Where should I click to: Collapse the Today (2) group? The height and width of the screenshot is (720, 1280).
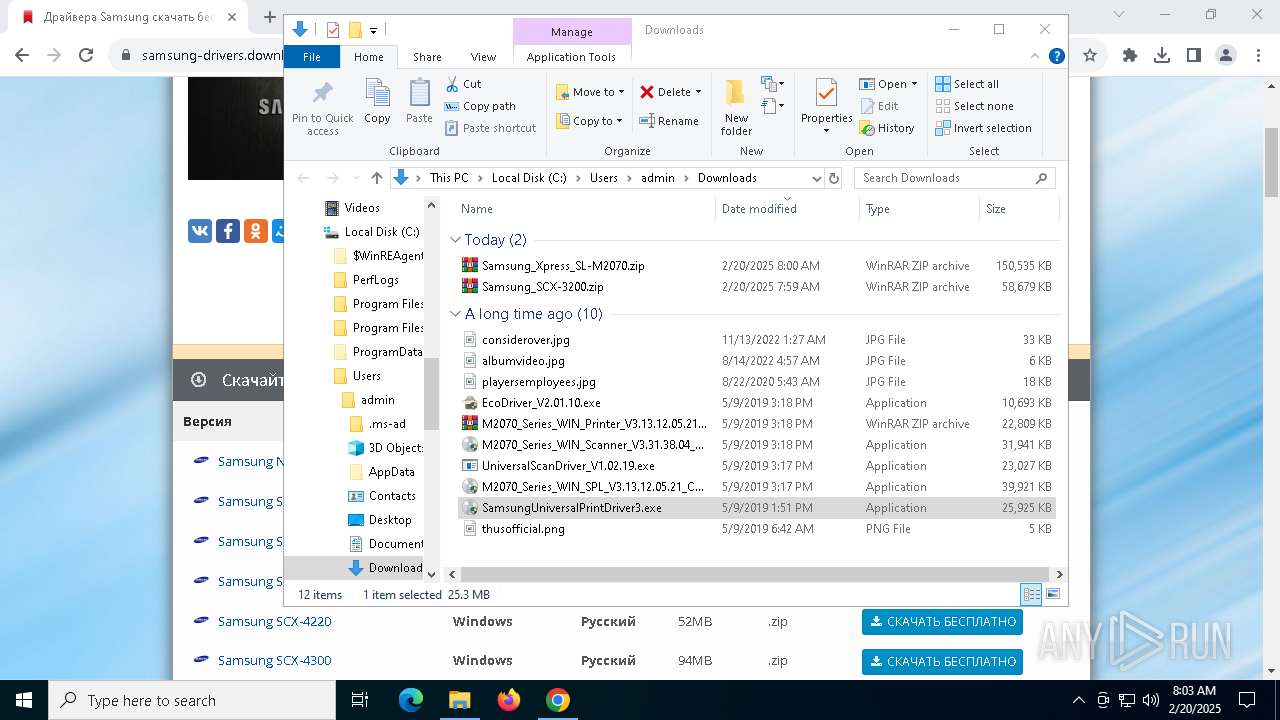pos(456,240)
